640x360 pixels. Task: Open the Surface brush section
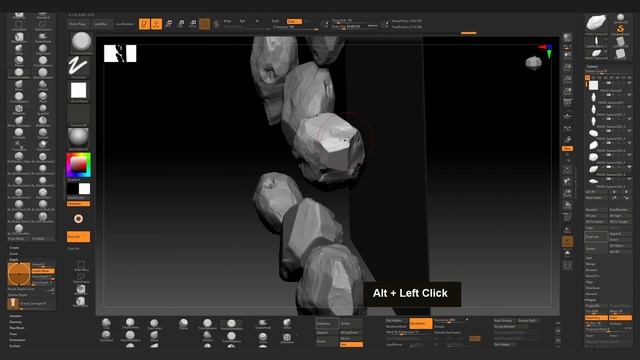(15, 346)
